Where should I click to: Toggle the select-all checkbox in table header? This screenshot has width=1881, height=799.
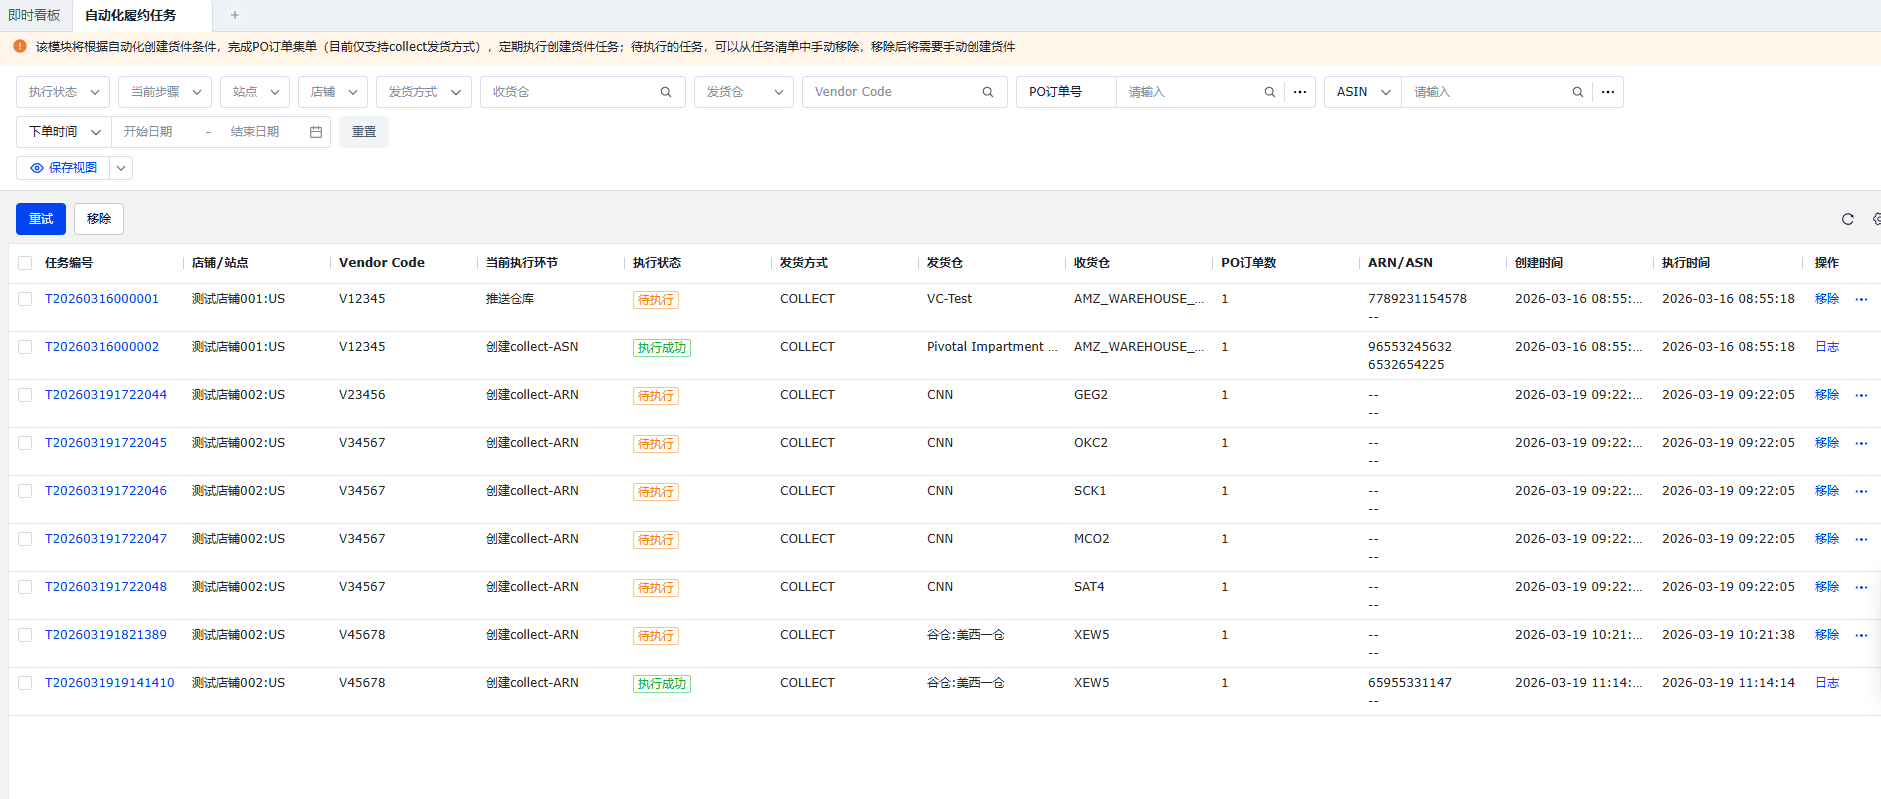[x=25, y=263]
